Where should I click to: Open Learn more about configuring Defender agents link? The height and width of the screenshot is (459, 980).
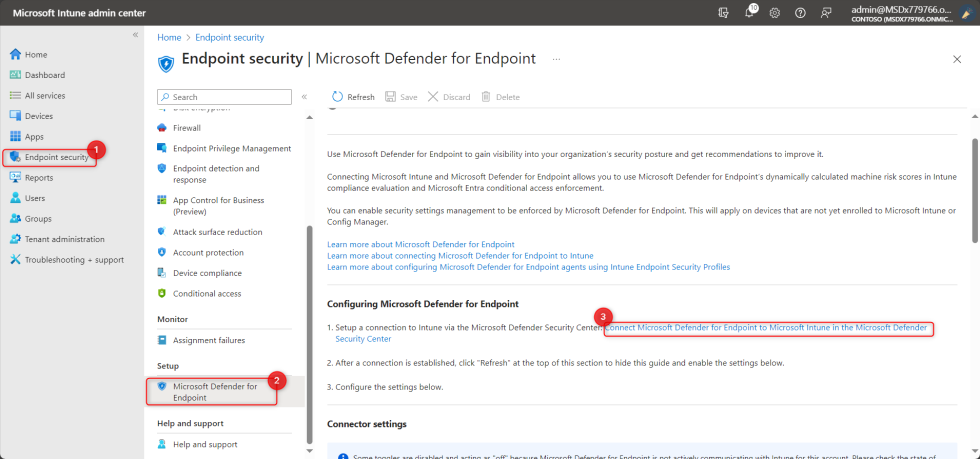click(528, 266)
